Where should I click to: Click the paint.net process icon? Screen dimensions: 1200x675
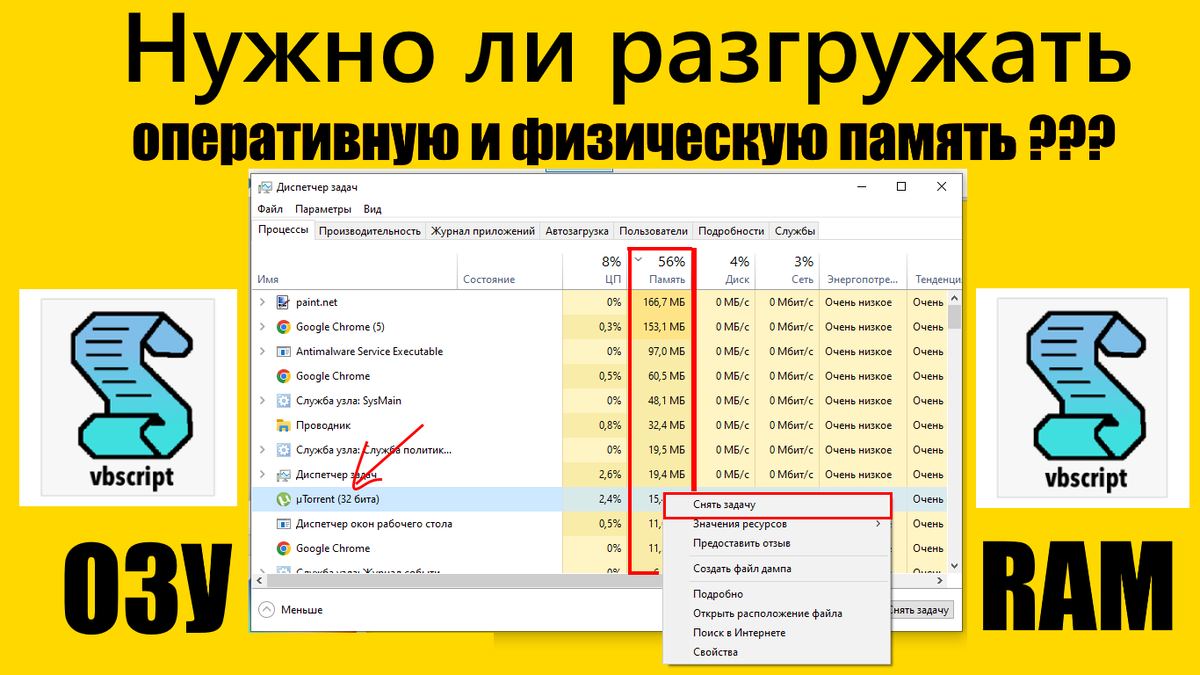tap(283, 302)
